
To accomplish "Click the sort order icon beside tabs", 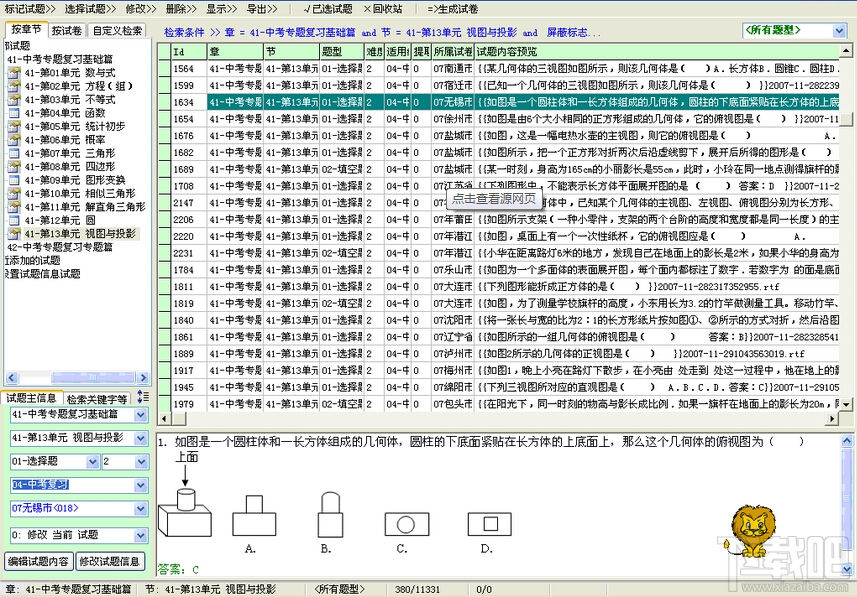I will click(x=142, y=397).
